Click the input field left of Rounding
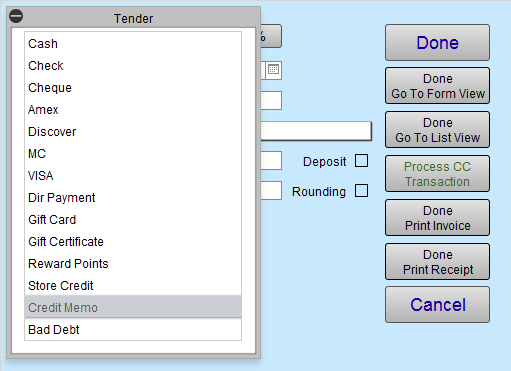This screenshot has height=371, width=511. point(271,191)
